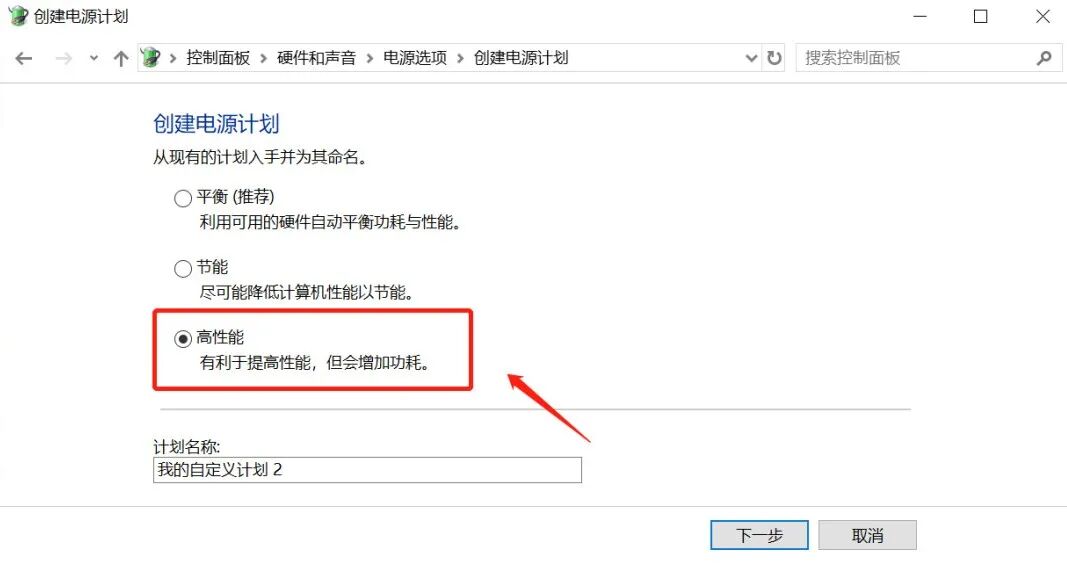Select the 平衡 (推荐) radio button

tap(182, 198)
